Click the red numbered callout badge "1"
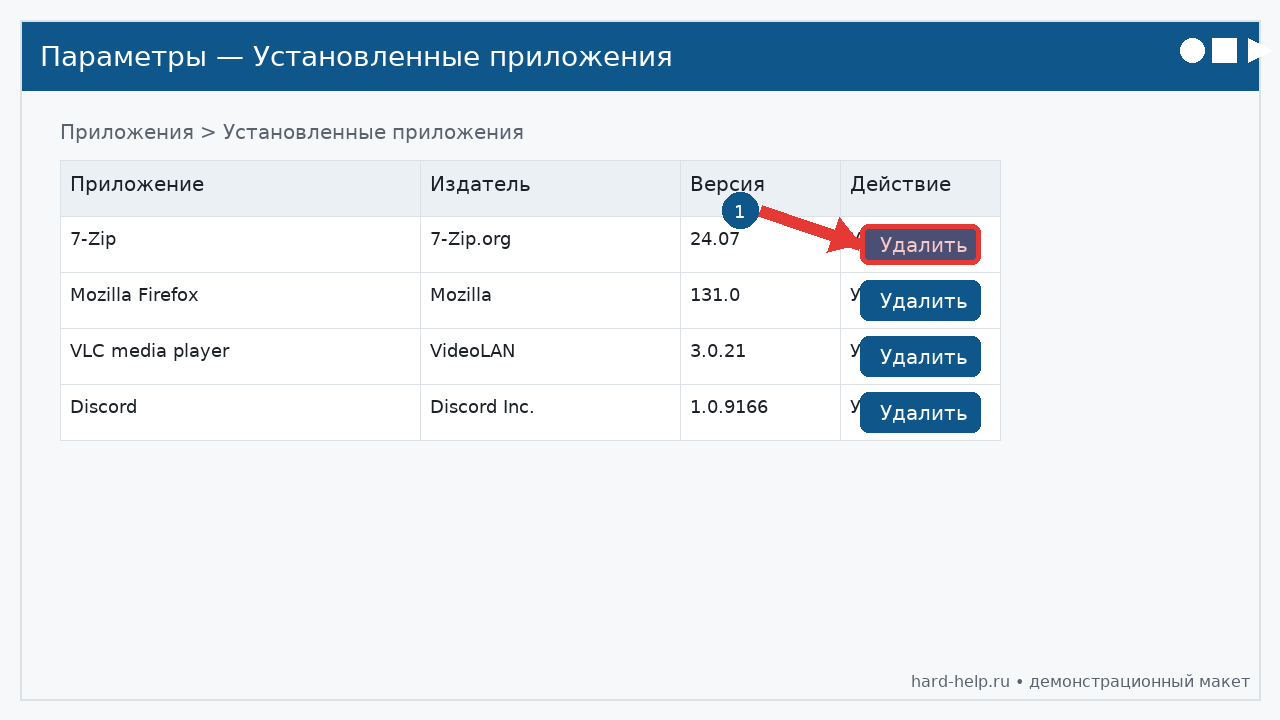Image resolution: width=1280 pixels, height=720 pixels. [739, 211]
